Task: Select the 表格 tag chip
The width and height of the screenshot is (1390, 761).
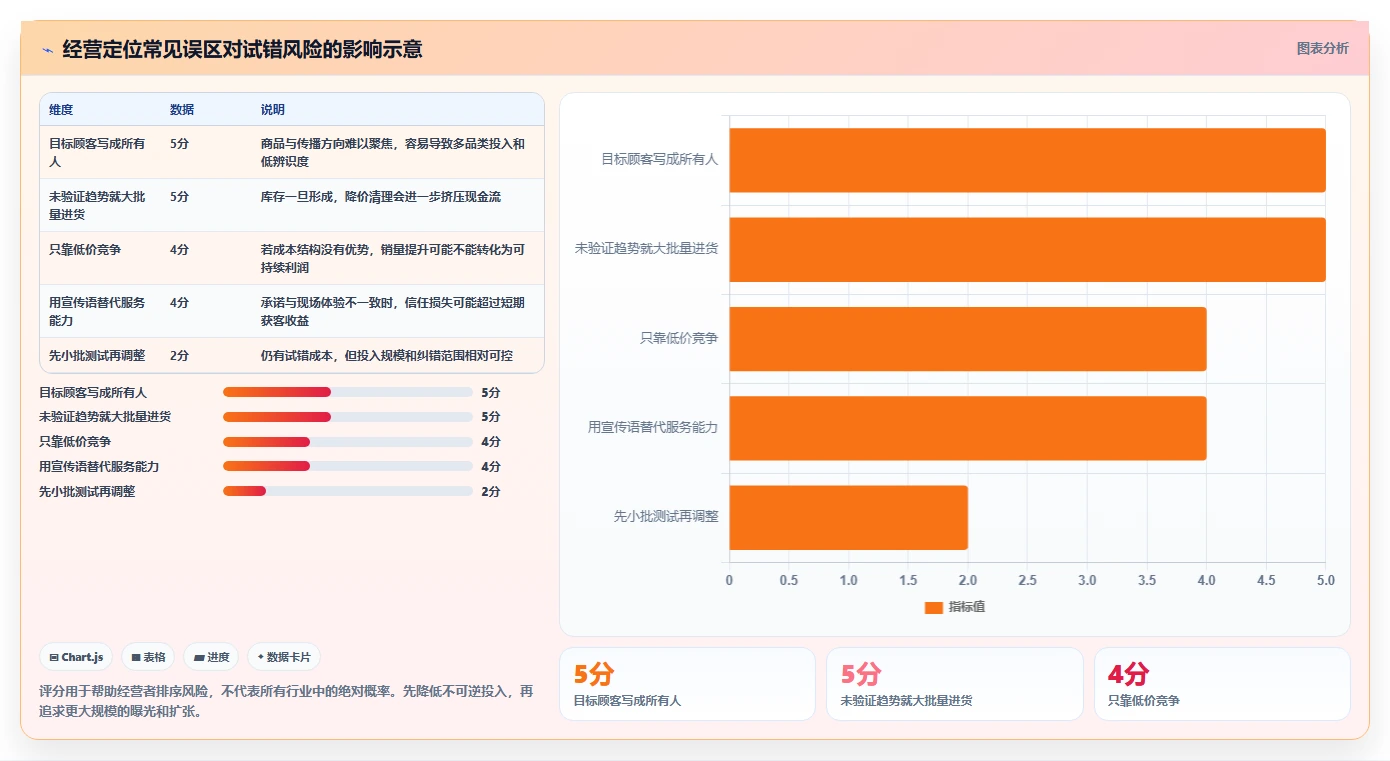Action: click(x=148, y=657)
